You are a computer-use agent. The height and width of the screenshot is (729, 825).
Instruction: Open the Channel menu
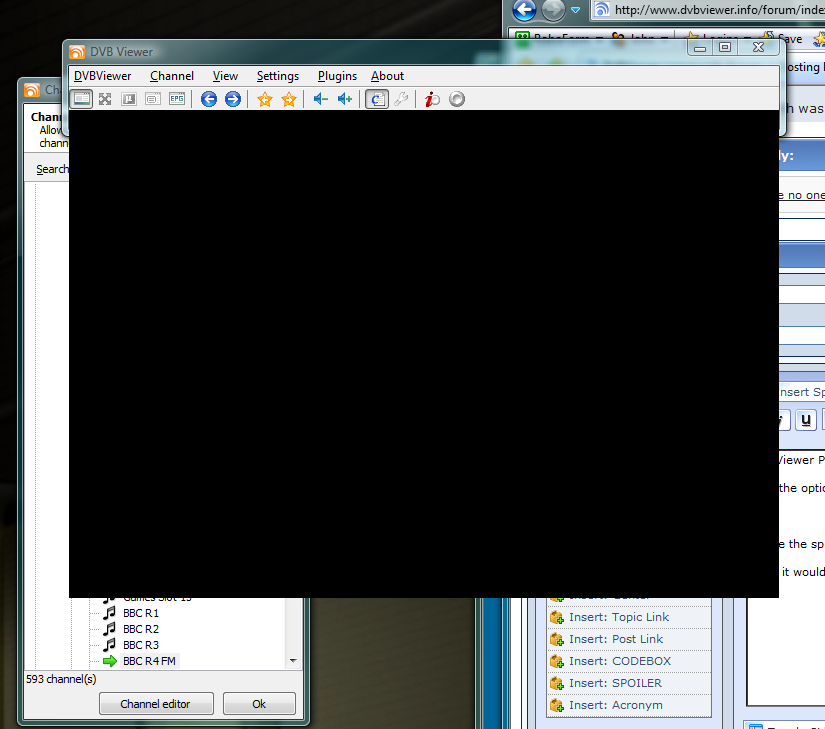[172, 76]
